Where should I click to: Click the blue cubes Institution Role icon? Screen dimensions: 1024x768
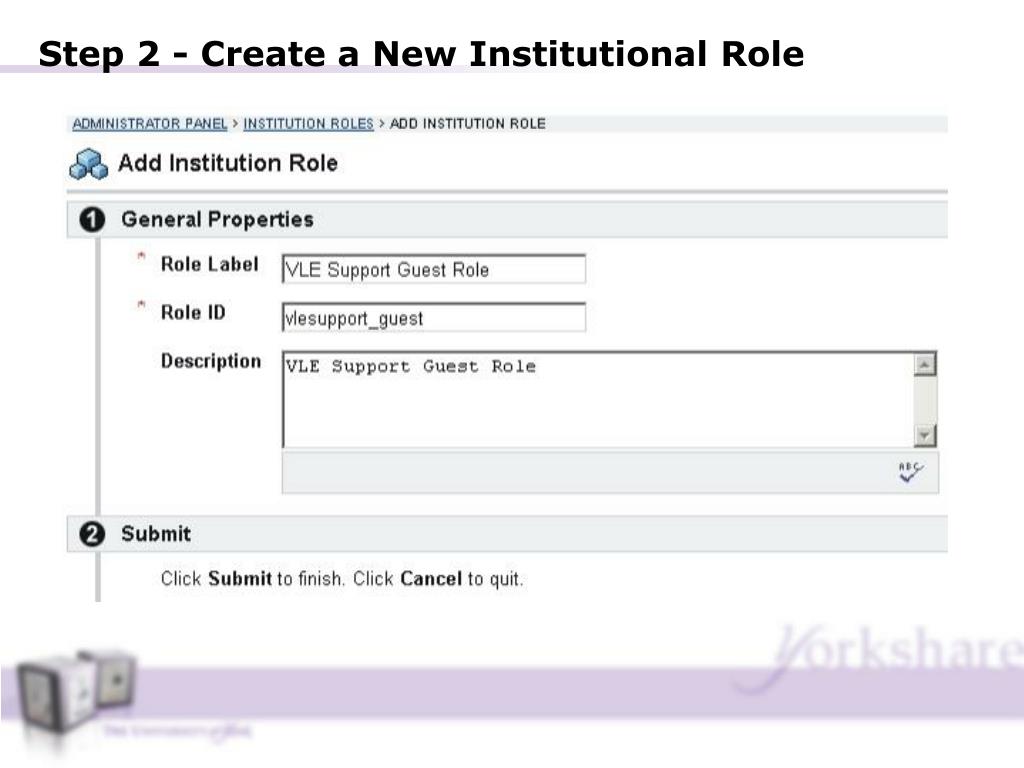tap(88, 164)
